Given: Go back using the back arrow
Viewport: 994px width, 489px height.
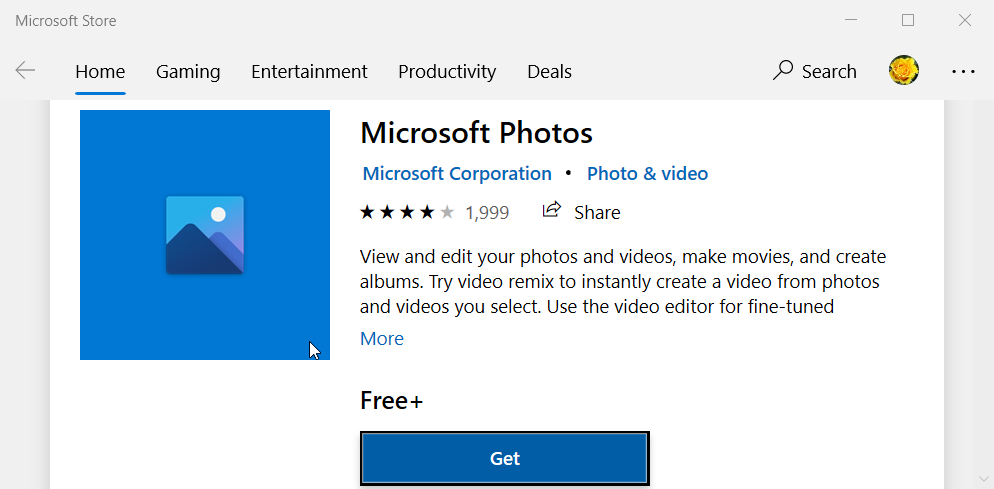Looking at the screenshot, I should [25, 71].
